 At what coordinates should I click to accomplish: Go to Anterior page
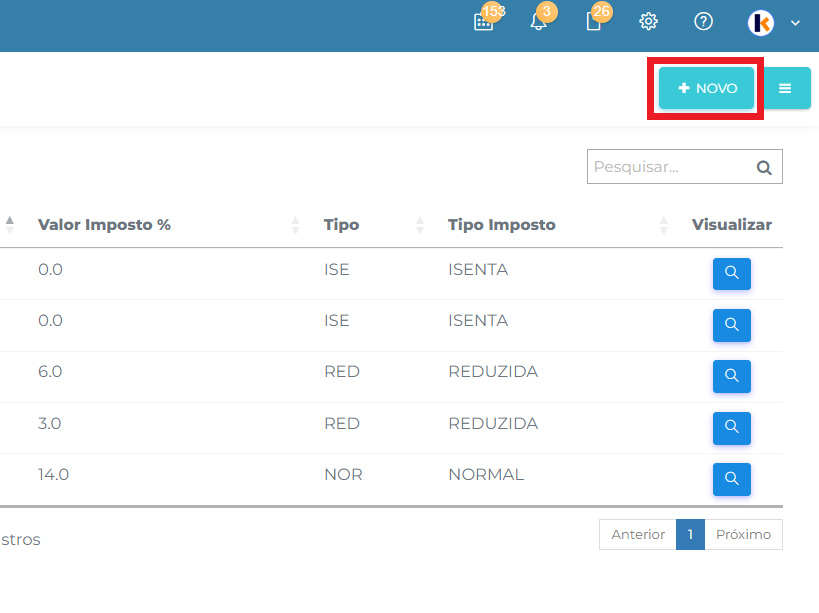(x=637, y=535)
